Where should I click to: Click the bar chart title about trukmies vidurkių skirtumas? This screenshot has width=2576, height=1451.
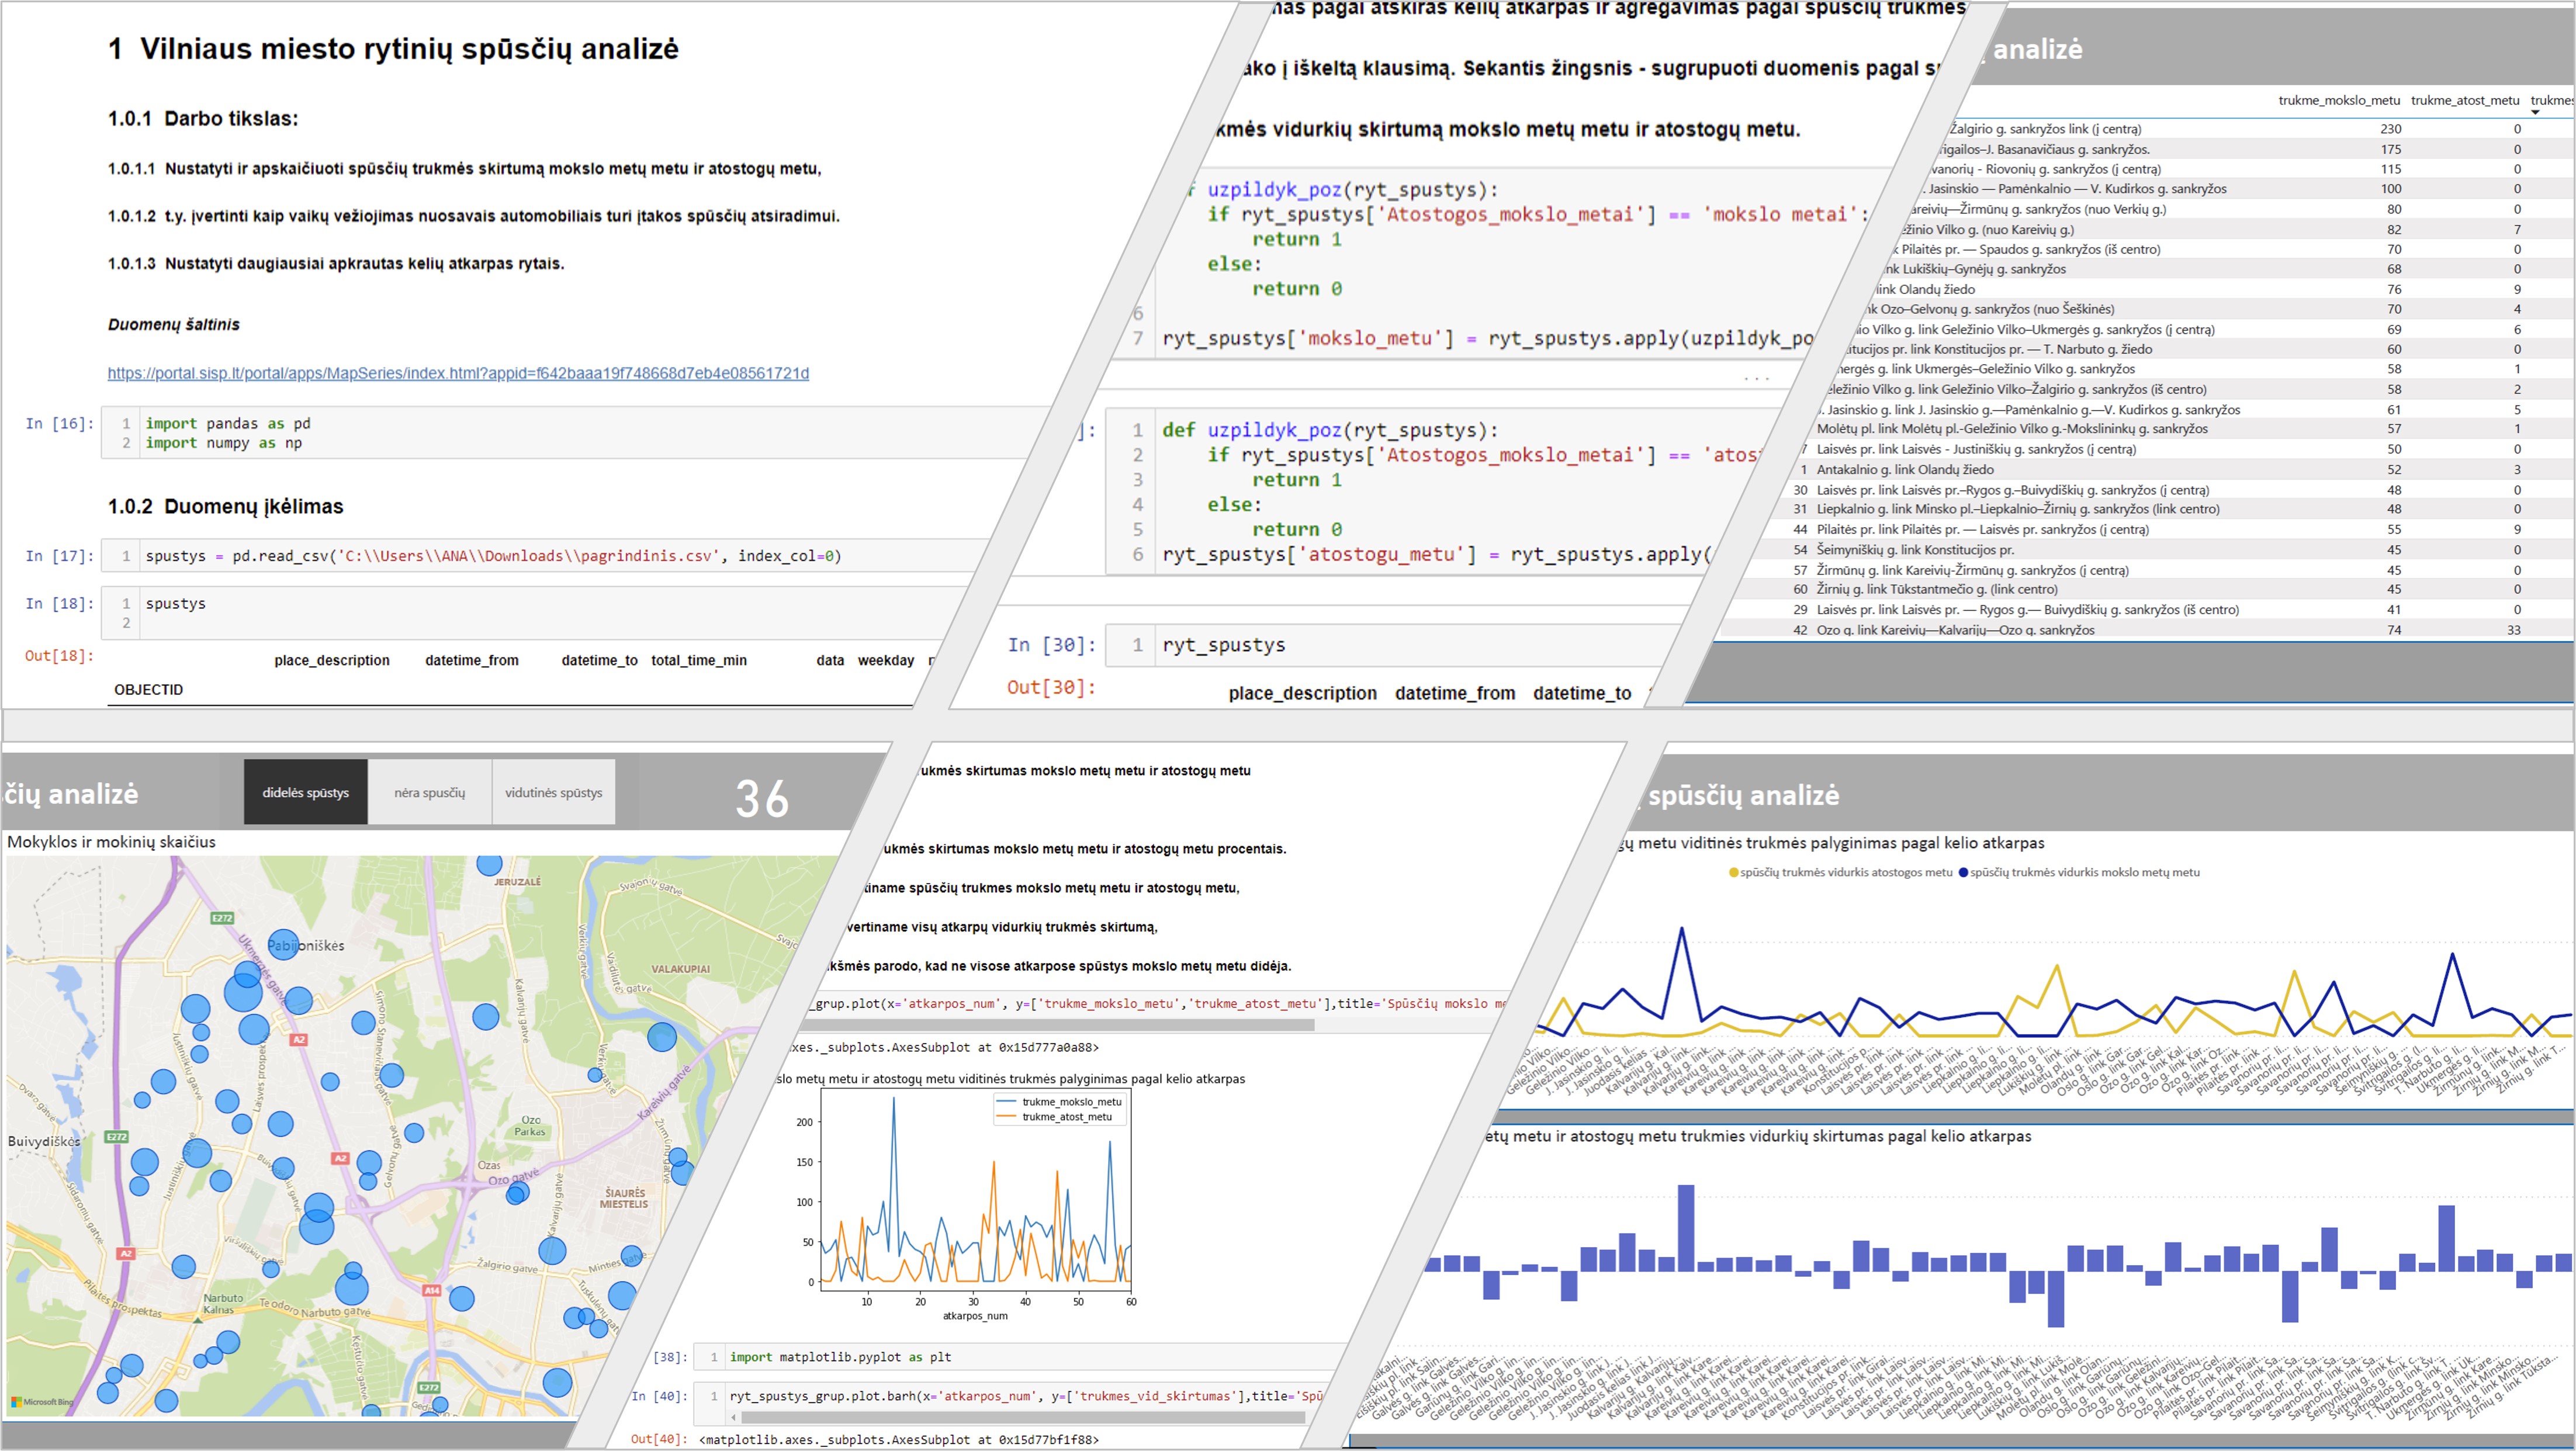(x=1757, y=1136)
